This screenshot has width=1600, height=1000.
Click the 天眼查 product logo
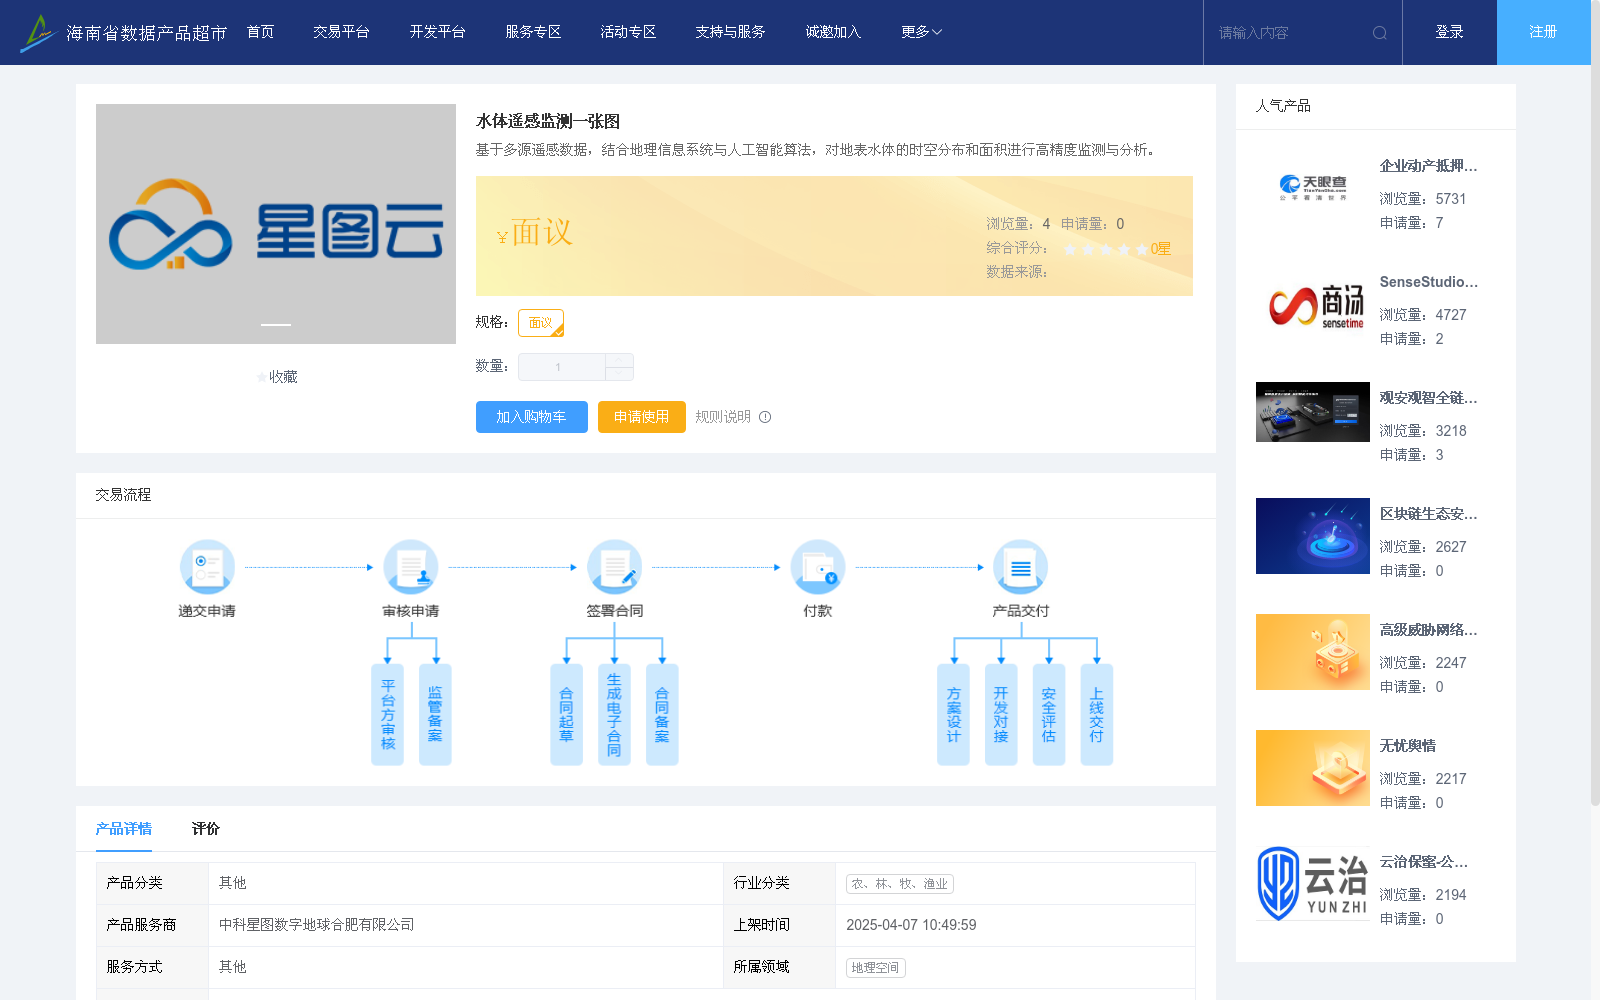1313,188
